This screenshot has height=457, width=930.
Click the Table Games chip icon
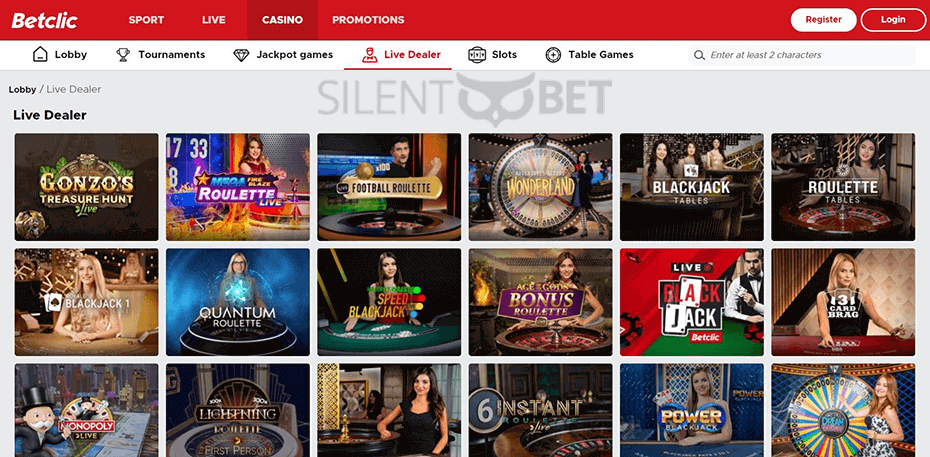[x=553, y=55]
